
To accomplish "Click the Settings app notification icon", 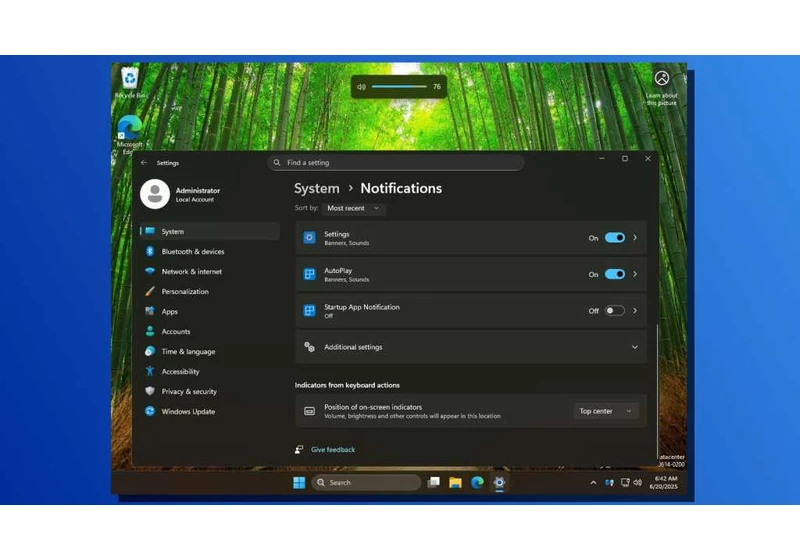I will (x=309, y=238).
